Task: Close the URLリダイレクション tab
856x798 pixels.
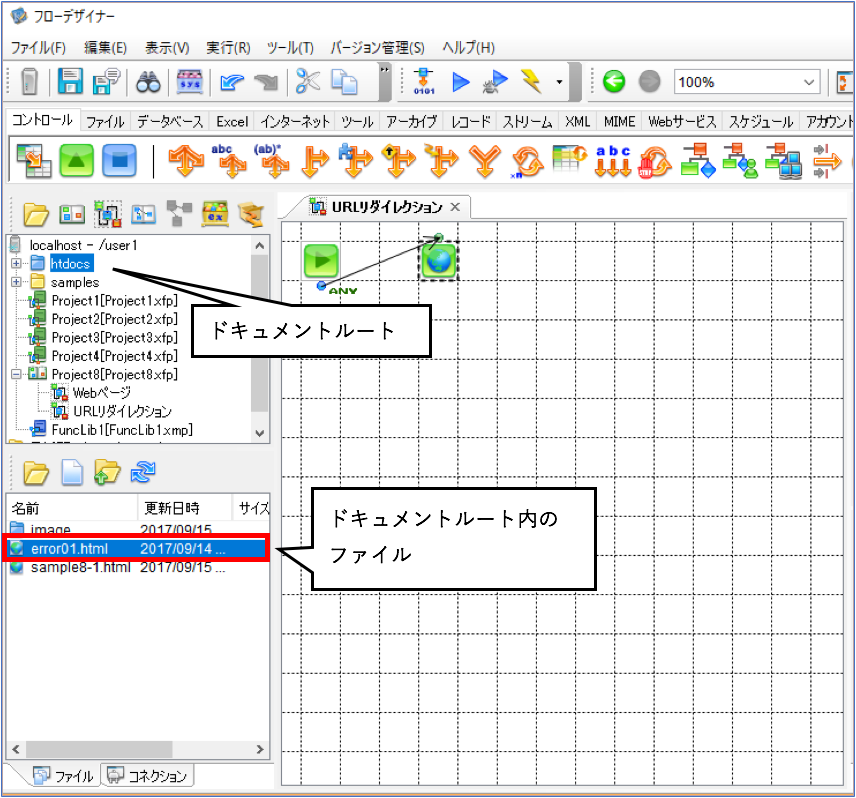Action: click(455, 207)
